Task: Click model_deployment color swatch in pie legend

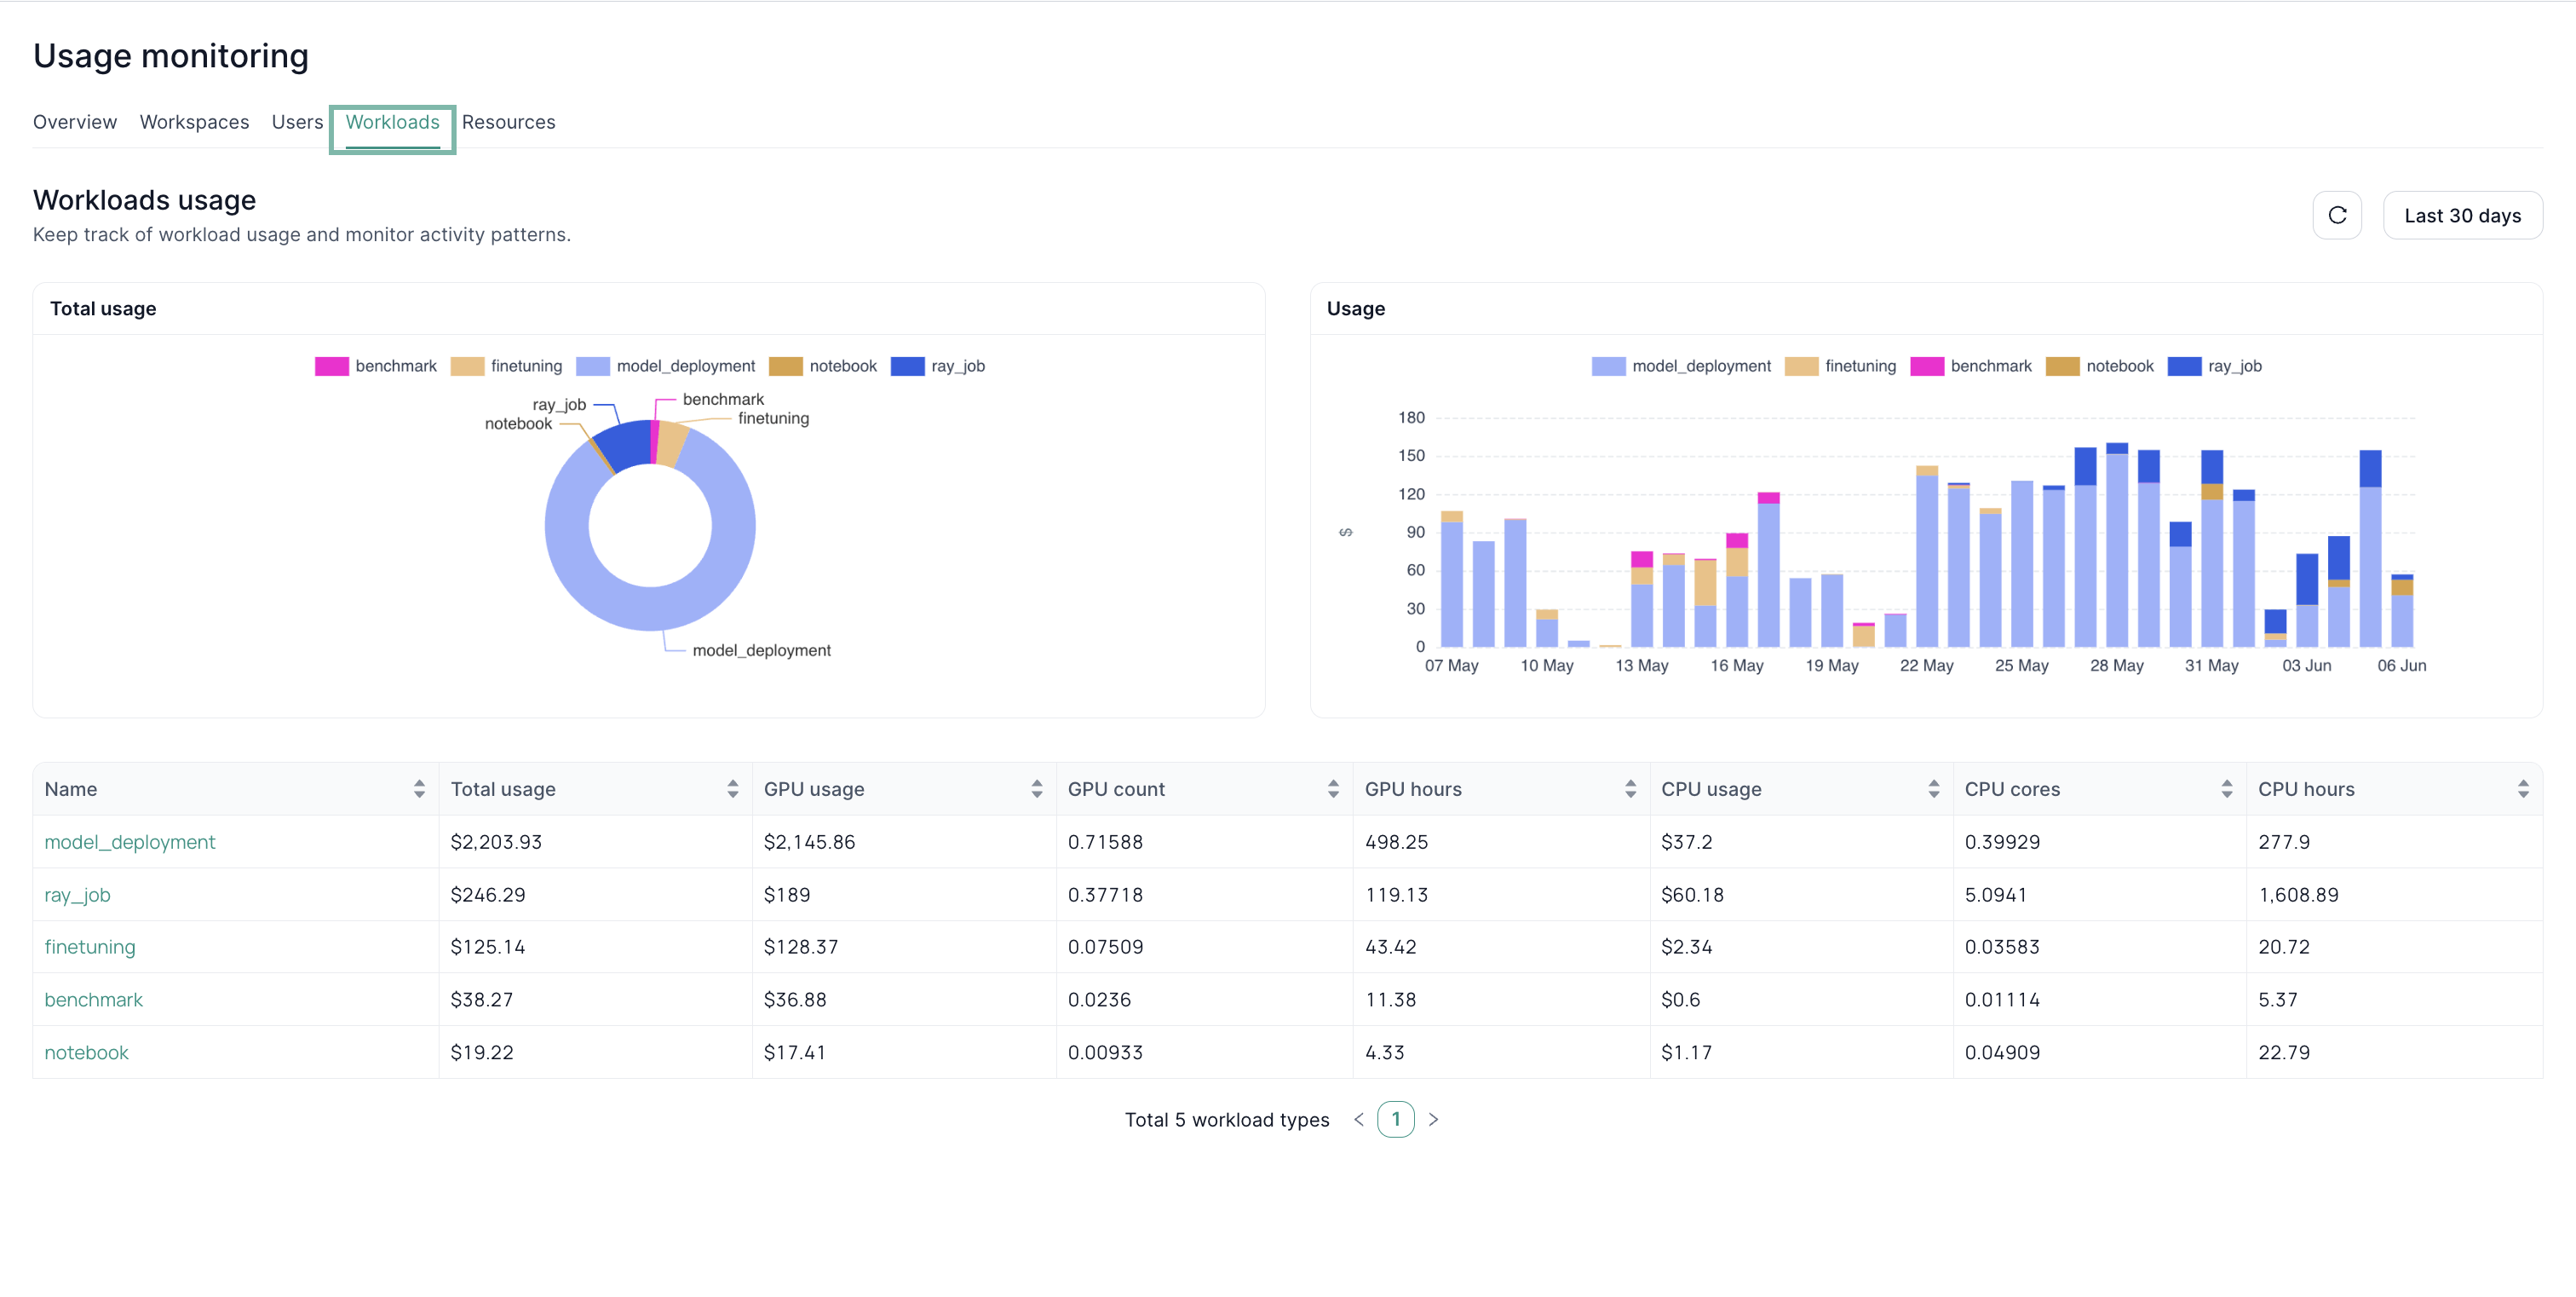Action: 593,366
